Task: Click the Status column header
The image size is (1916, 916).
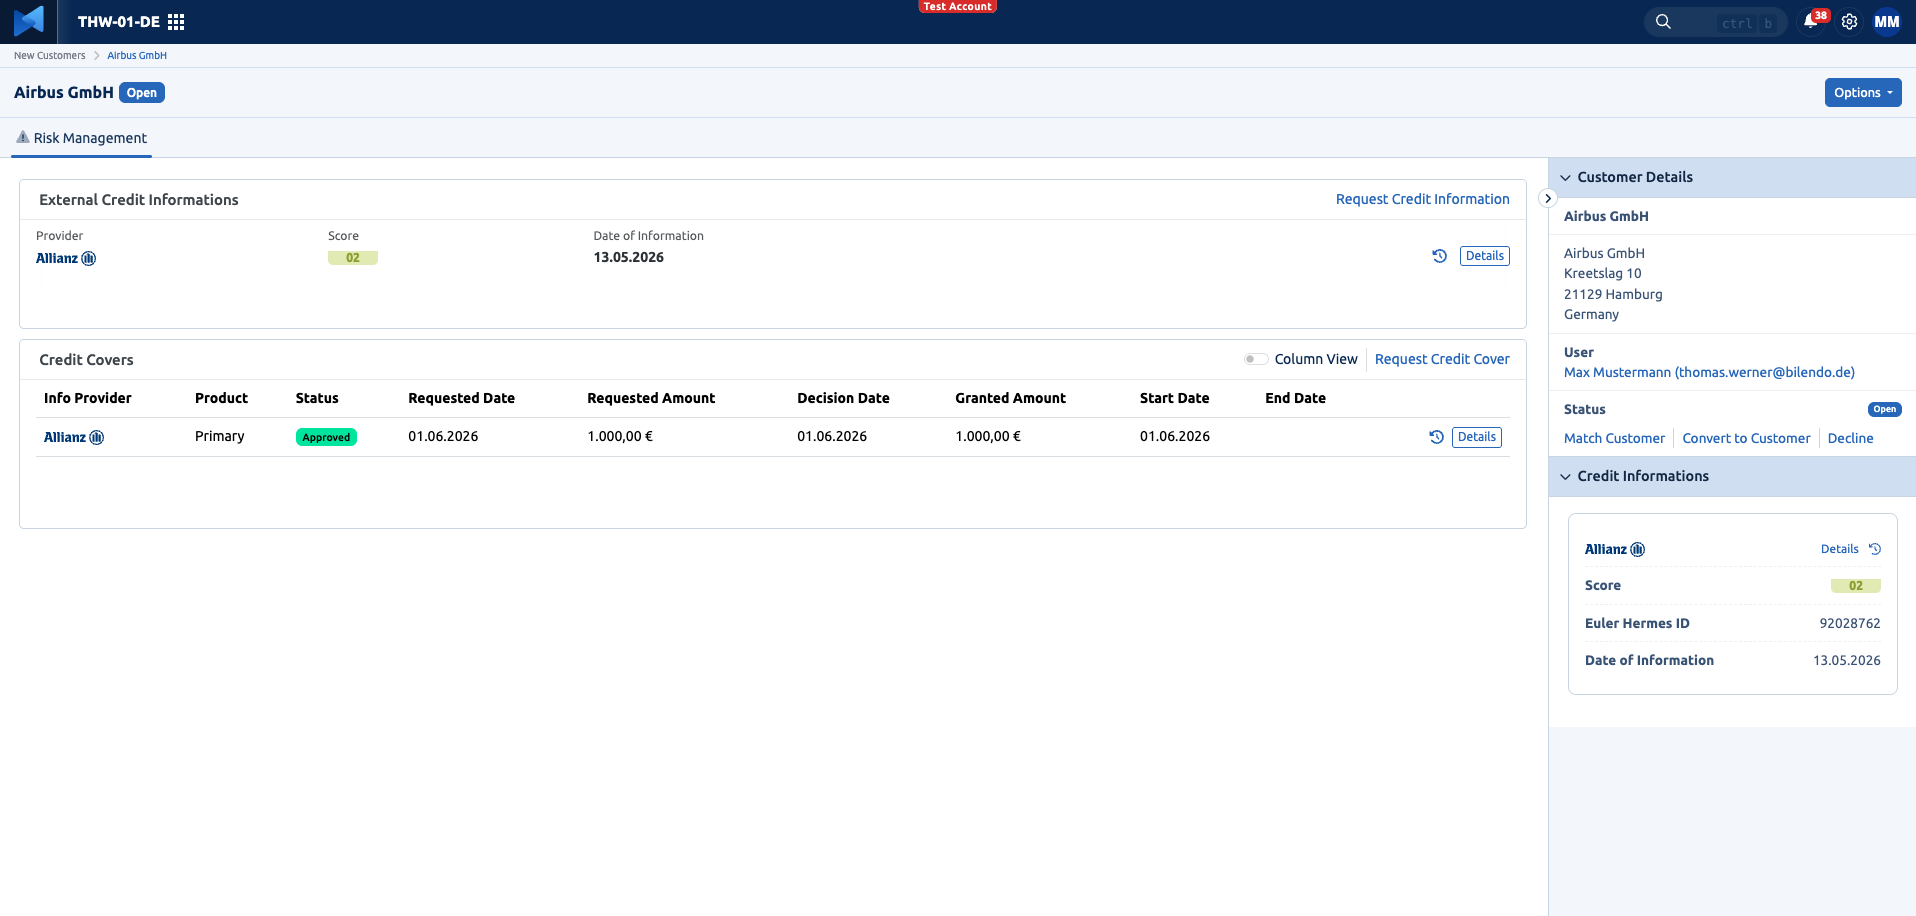Action: 317,398
